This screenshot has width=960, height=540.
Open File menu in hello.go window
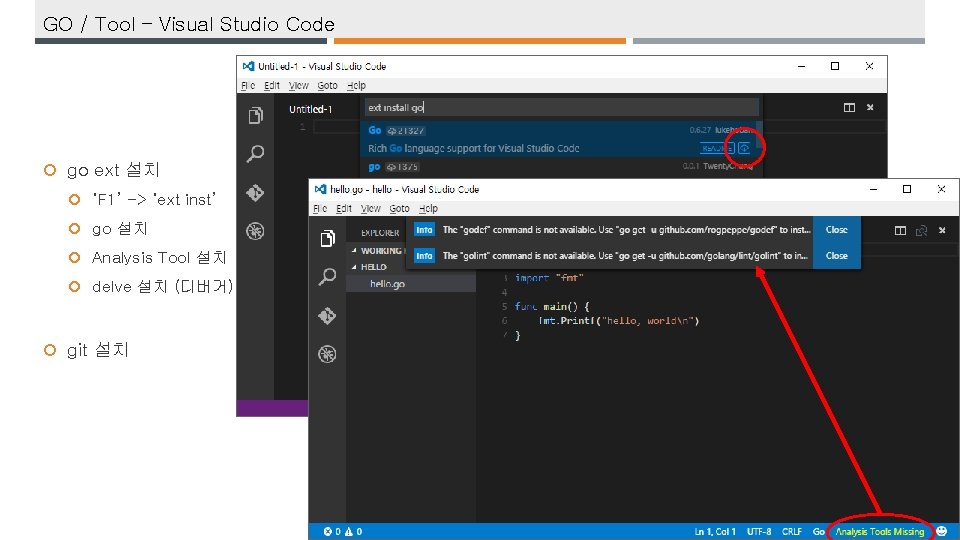click(320, 208)
